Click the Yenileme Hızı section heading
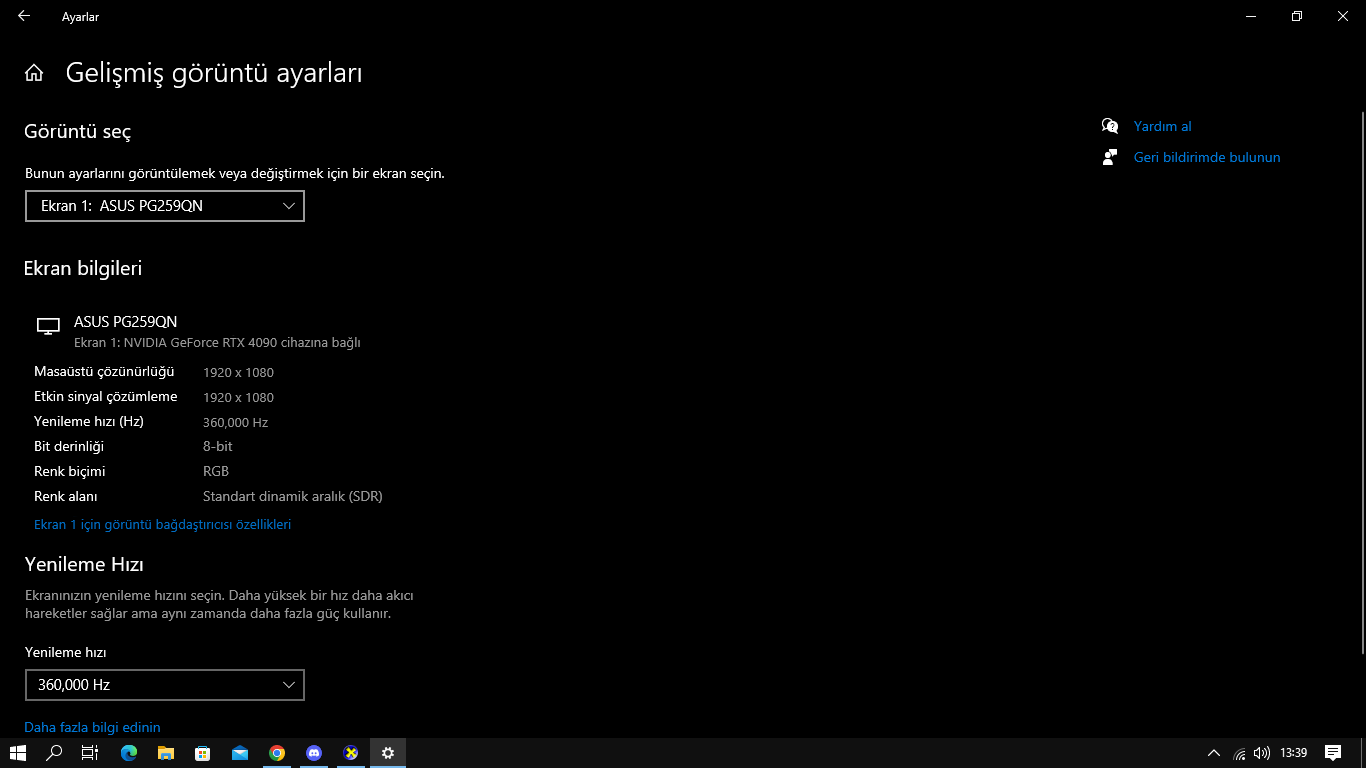The image size is (1366, 768). pyautogui.click(x=84, y=564)
